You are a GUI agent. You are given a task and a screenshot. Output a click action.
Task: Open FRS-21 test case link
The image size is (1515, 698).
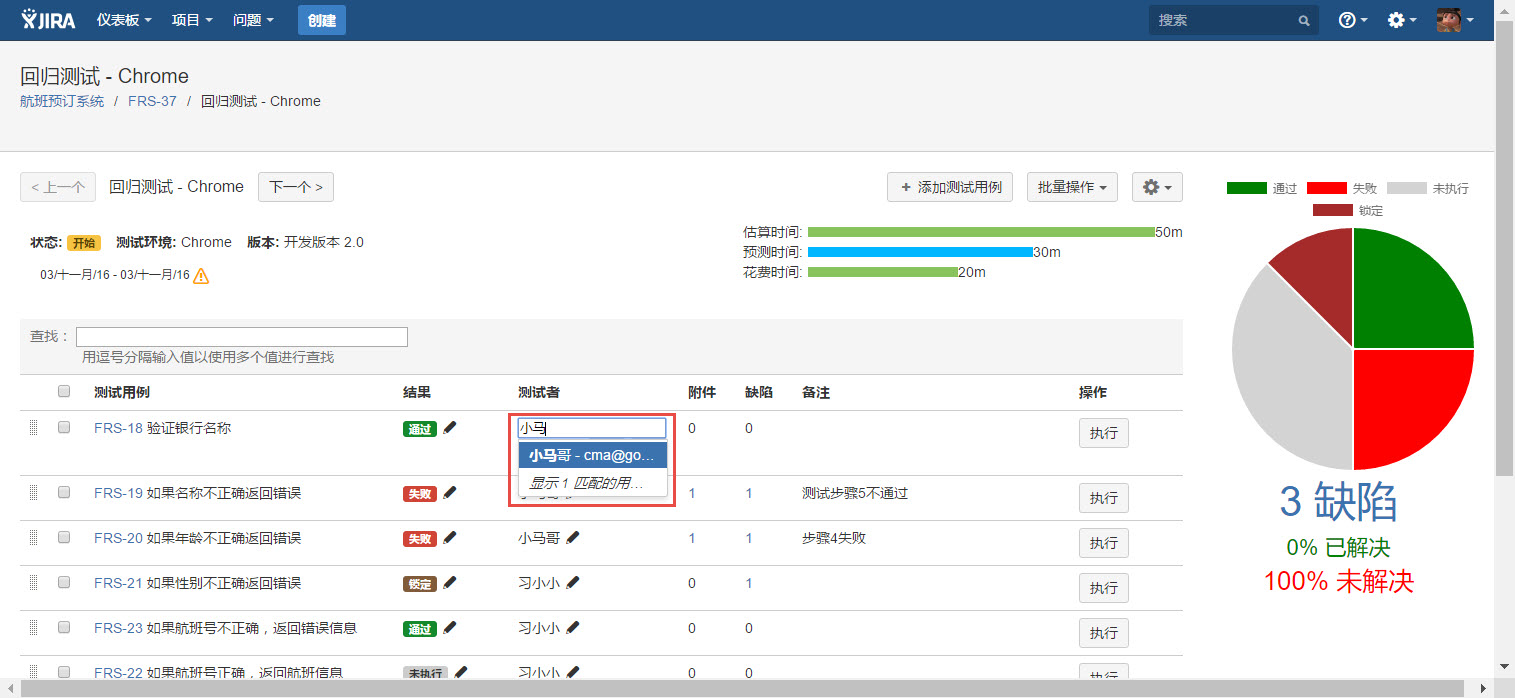coord(118,583)
